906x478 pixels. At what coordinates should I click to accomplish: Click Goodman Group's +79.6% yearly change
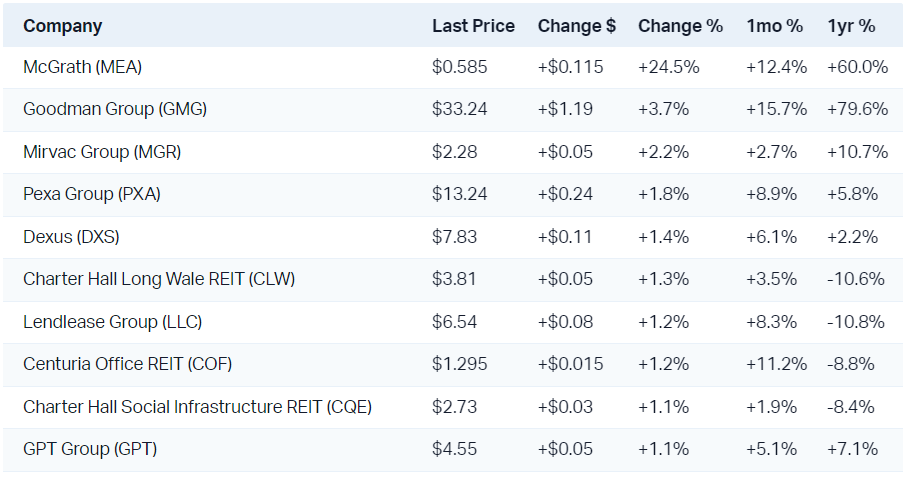click(x=857, y=110)
